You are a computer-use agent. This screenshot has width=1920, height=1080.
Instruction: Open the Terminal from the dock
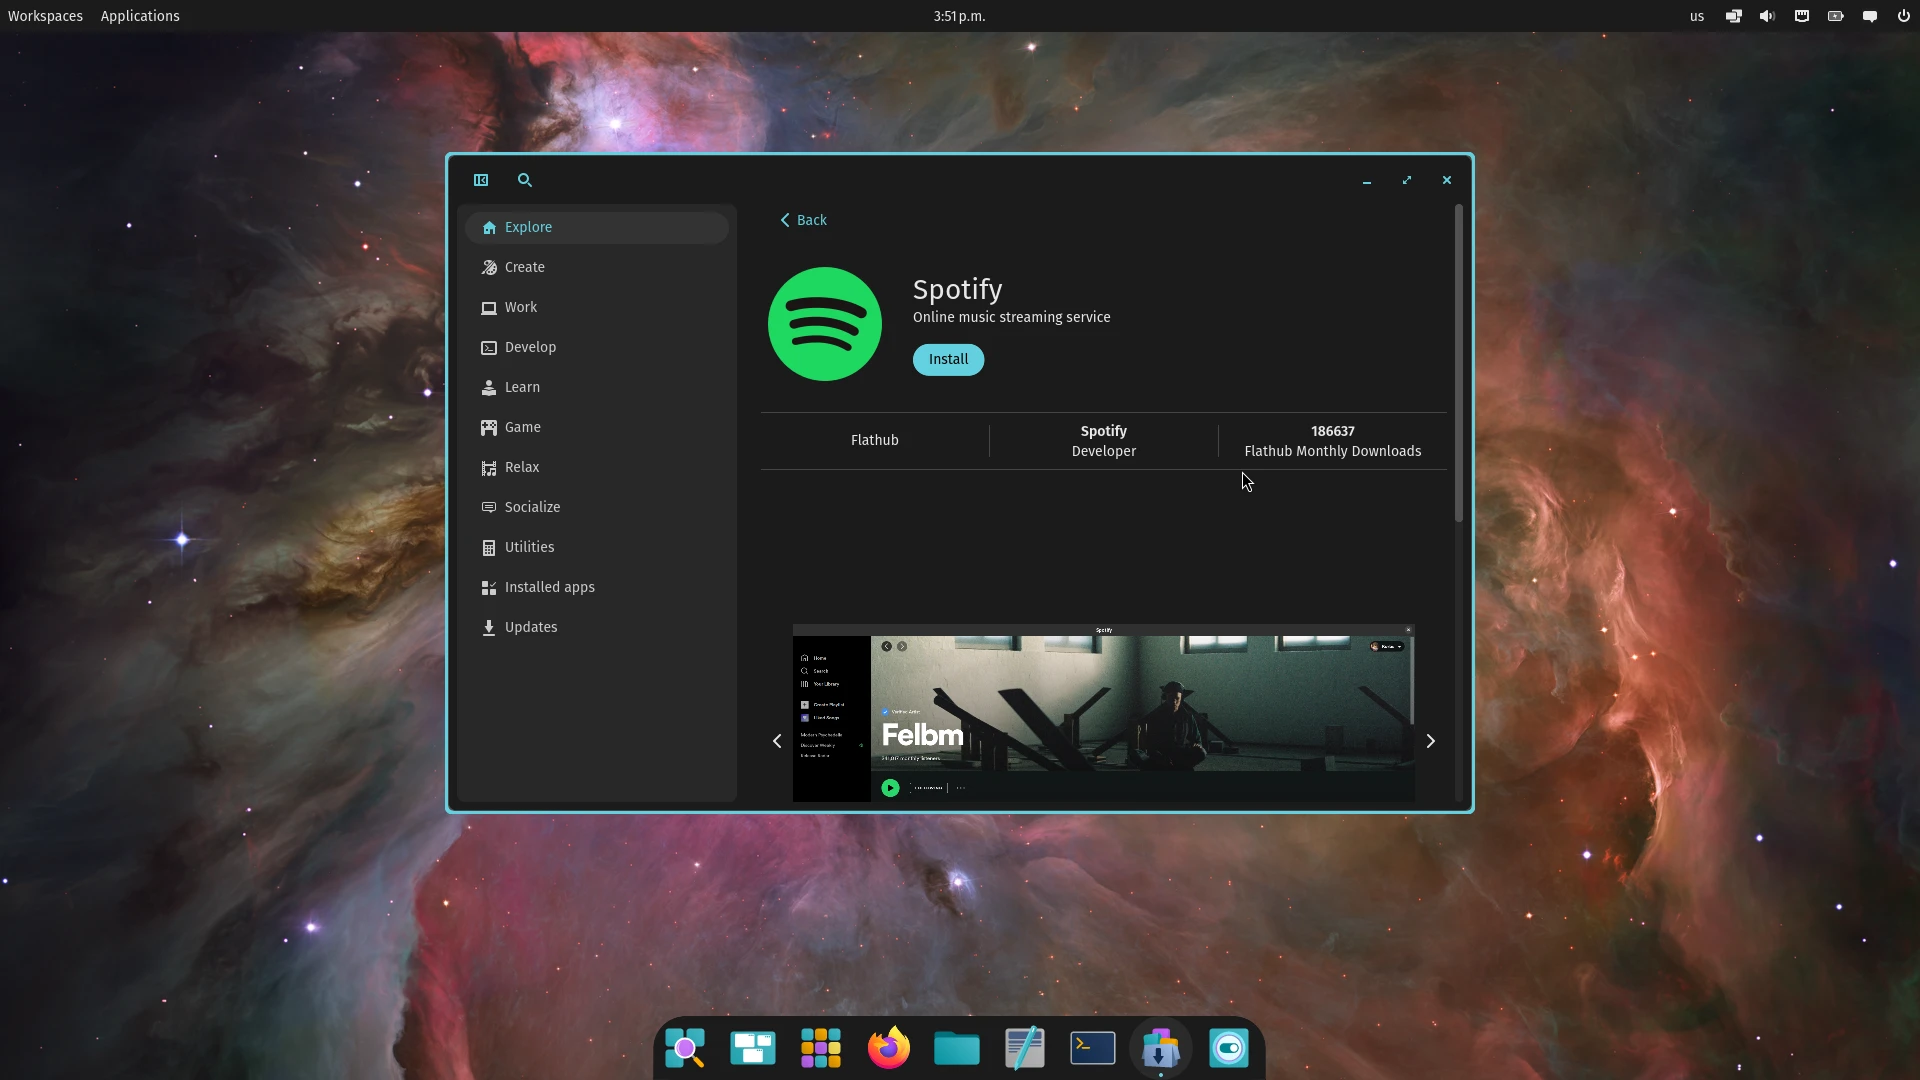click(1092, 1048)
